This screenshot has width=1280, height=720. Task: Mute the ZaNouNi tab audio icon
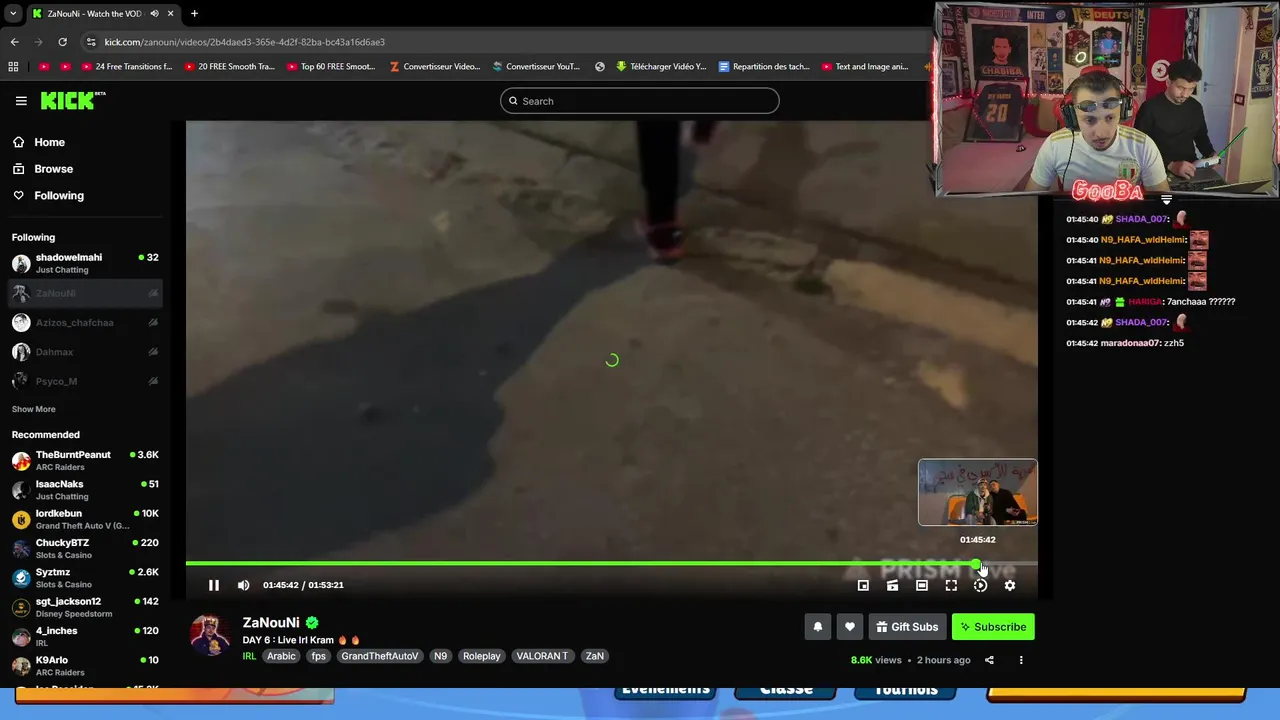click(154, 14)
